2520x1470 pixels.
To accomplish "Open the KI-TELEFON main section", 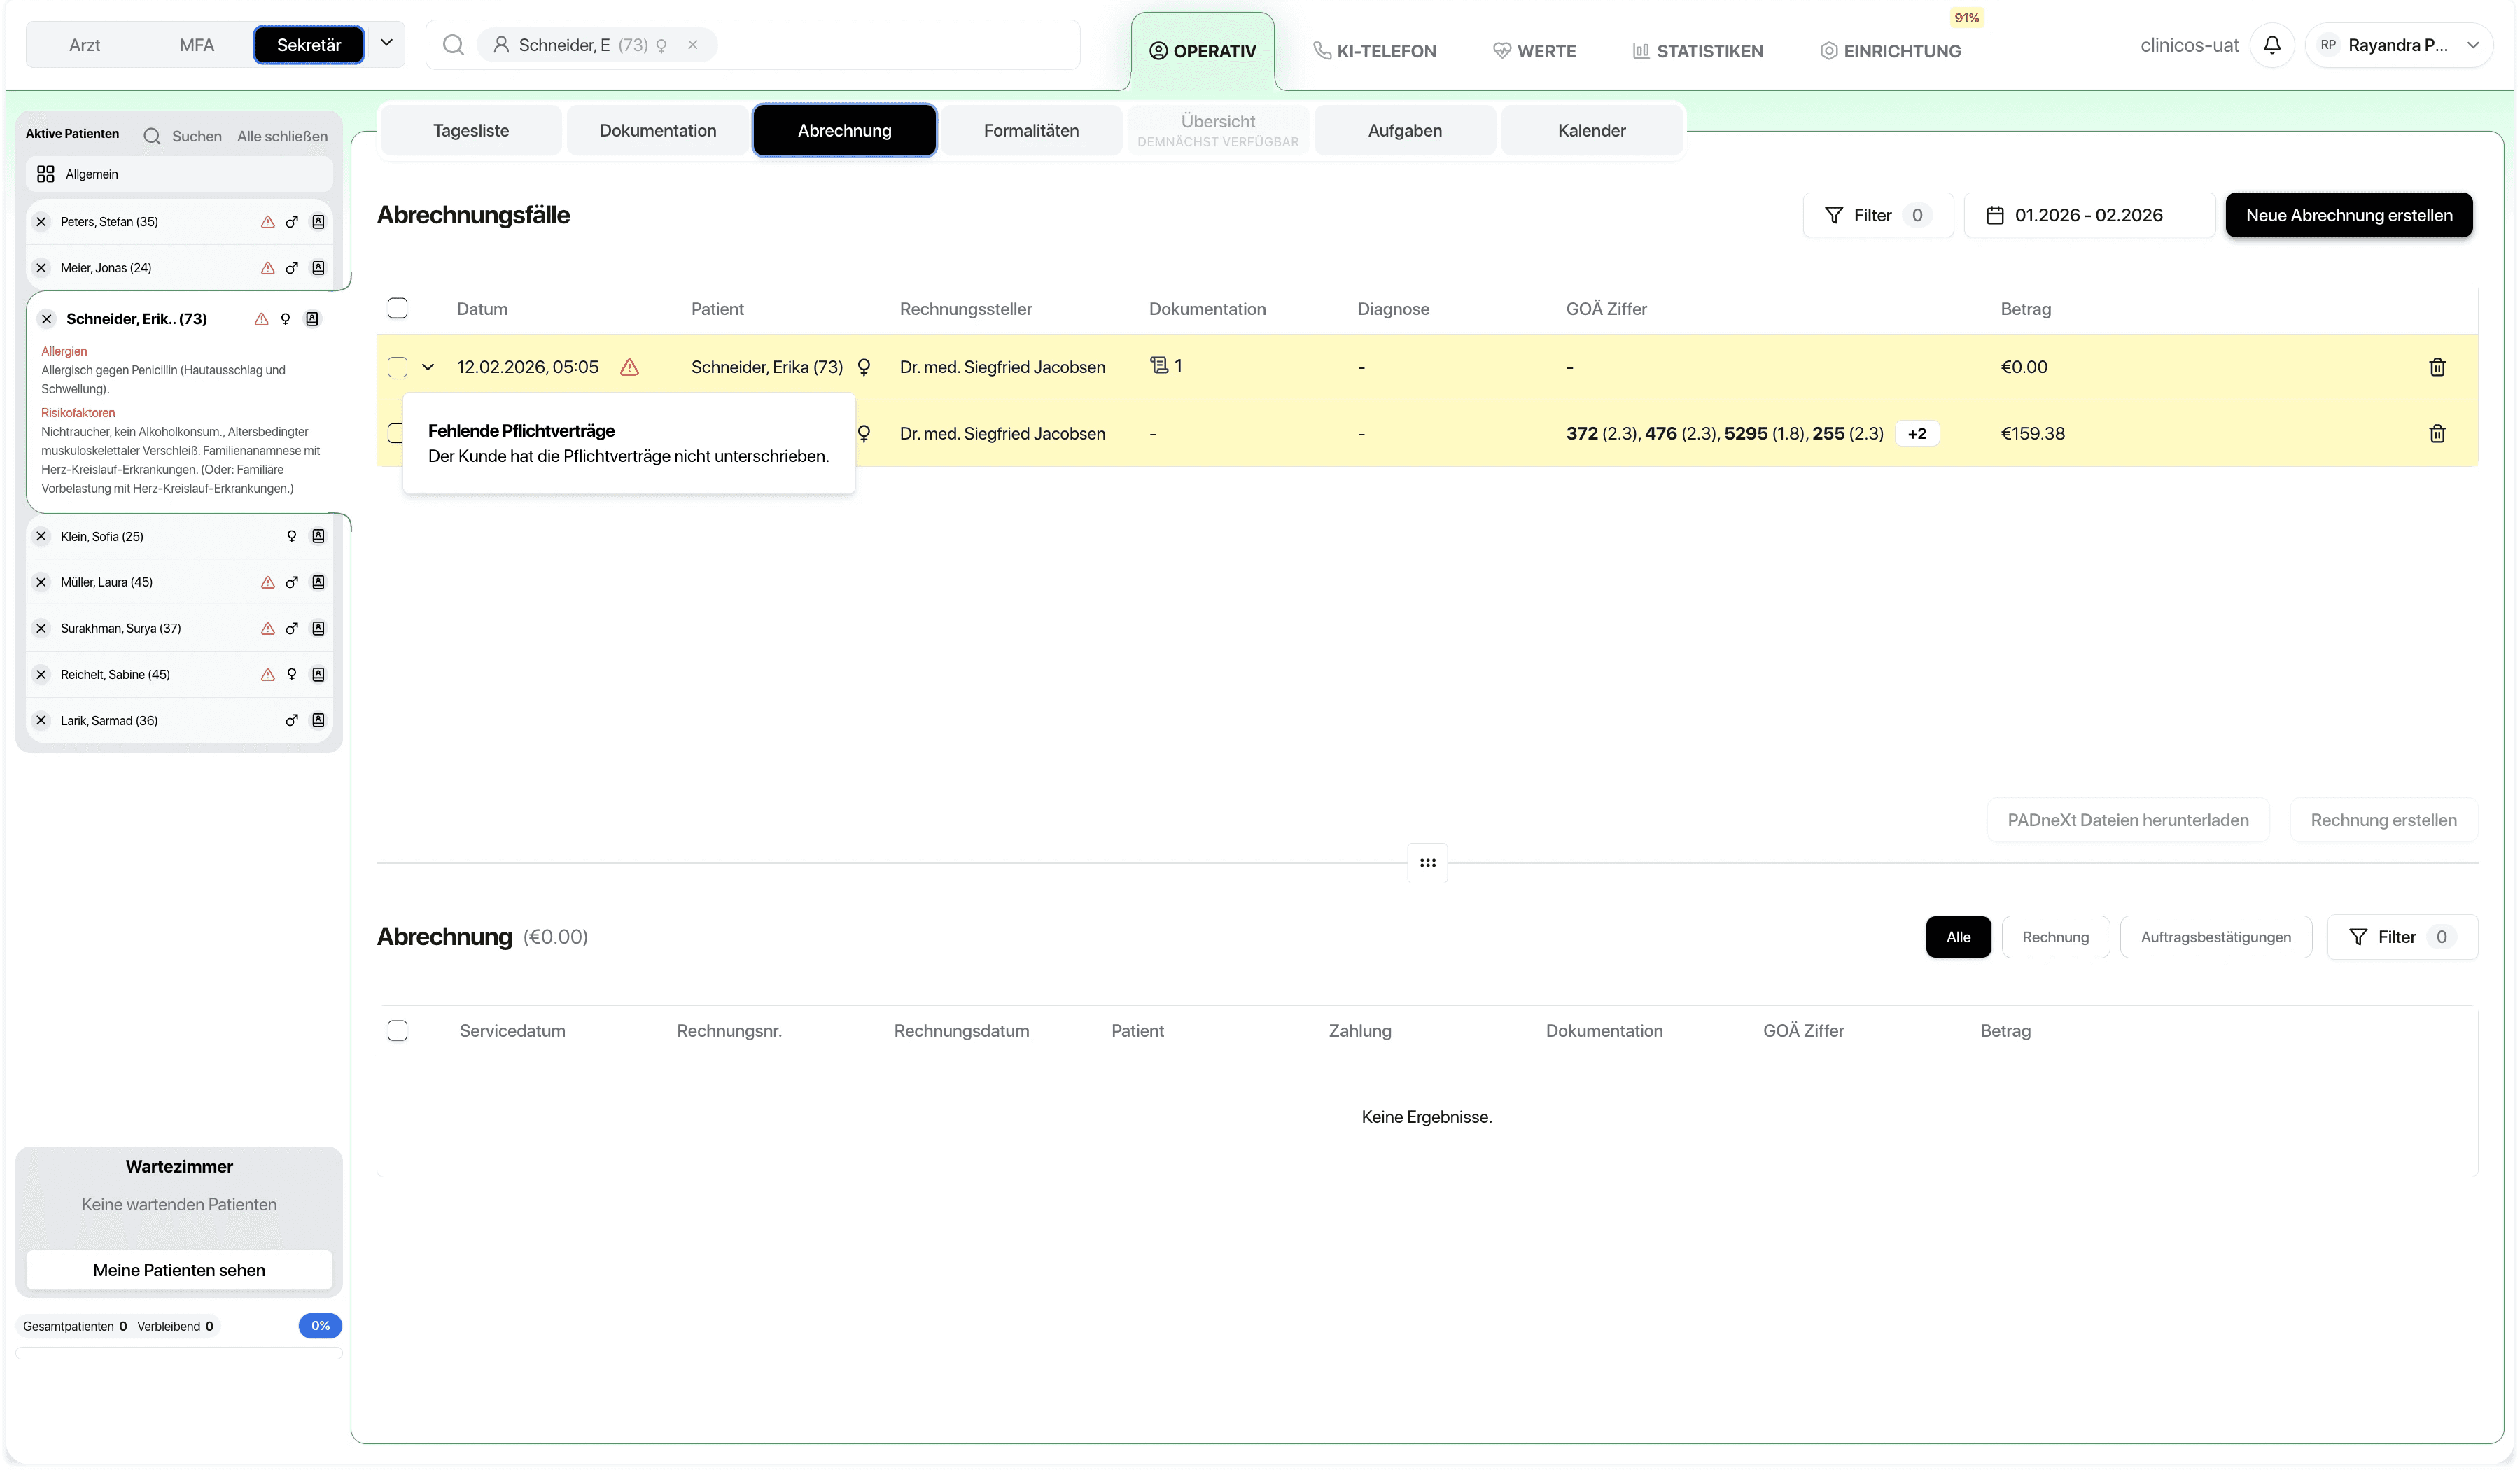I will 1374,51.
